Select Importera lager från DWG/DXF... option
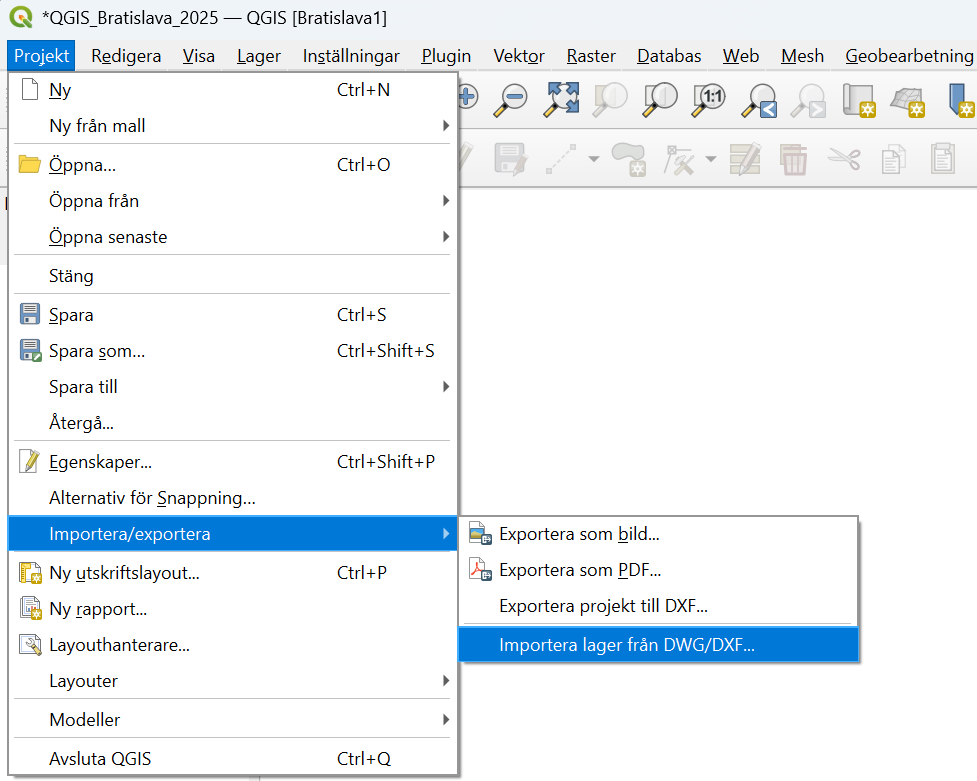This screenshot has width=977, height=781. coord(659,644)
